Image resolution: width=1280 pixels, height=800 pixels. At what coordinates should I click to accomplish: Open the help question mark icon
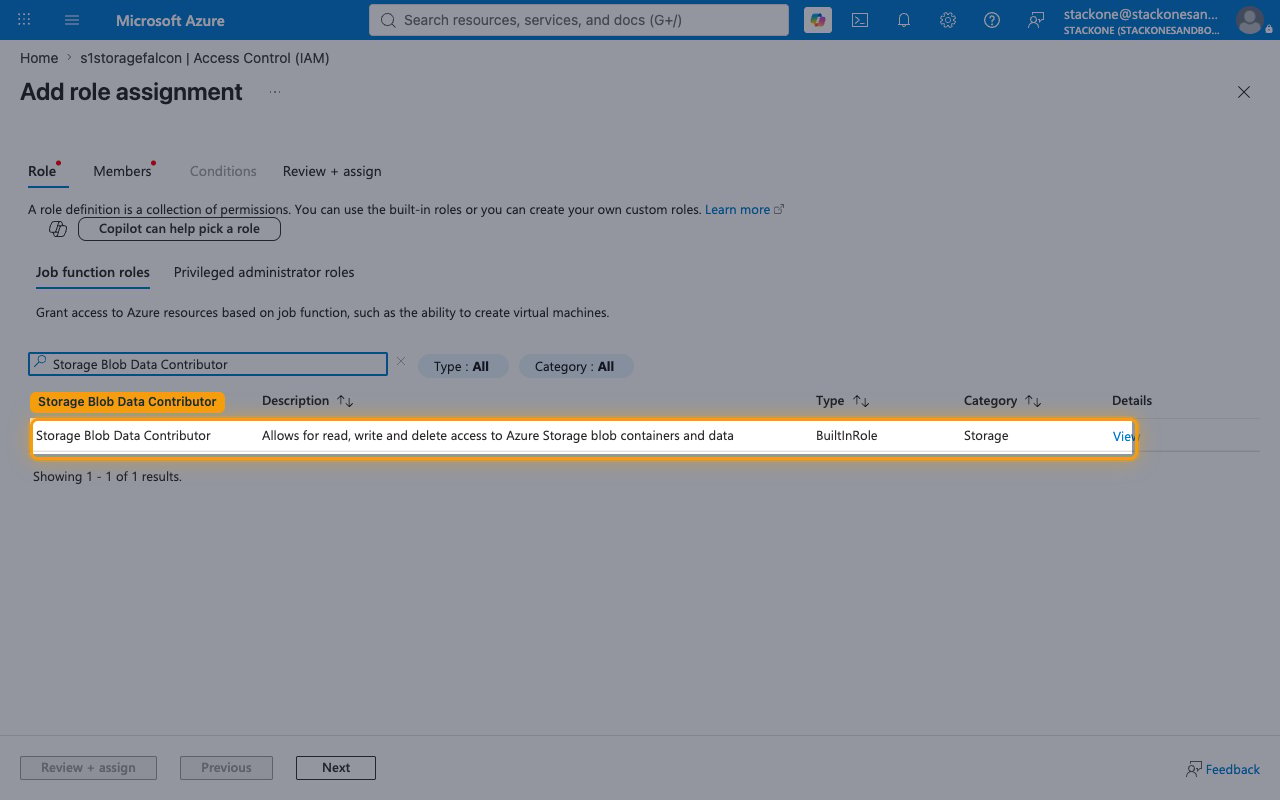tap(992, 20)
